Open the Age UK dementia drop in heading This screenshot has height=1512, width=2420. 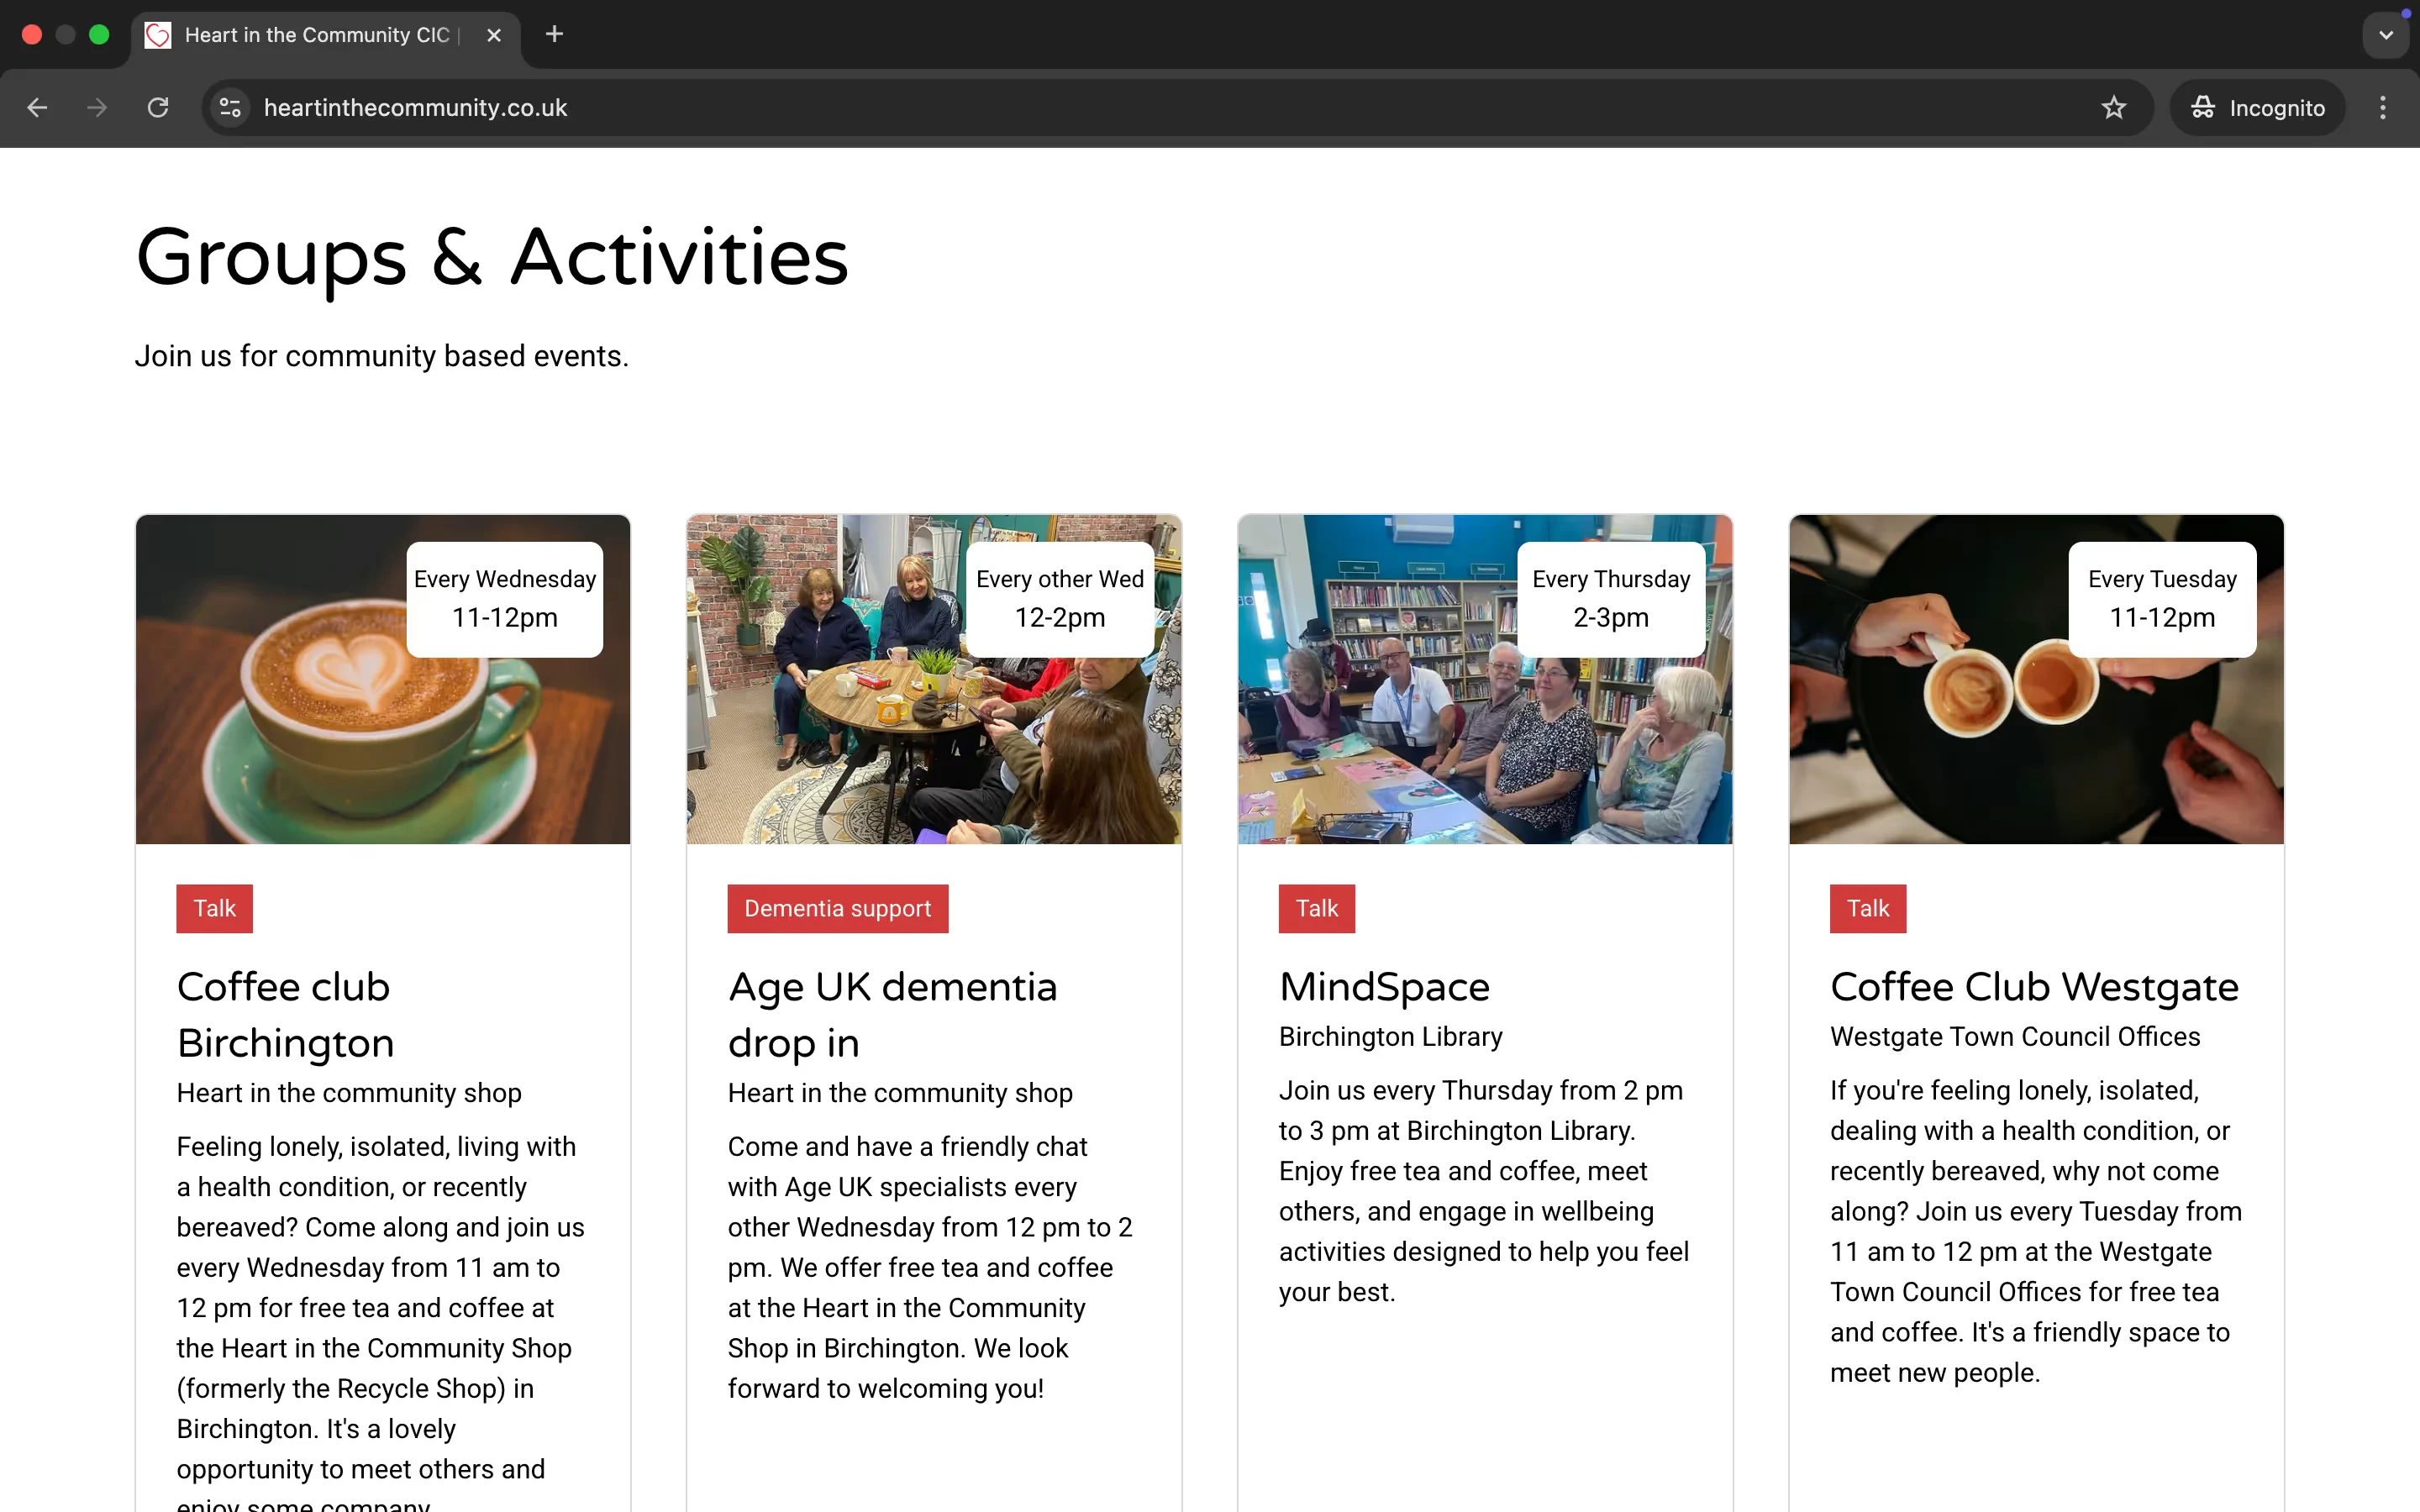coord(891,1014)
